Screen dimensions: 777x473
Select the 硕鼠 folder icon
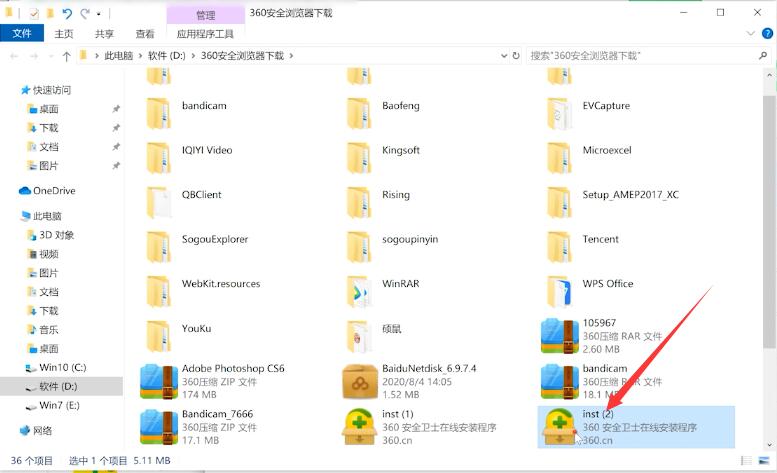pos(359,336)
